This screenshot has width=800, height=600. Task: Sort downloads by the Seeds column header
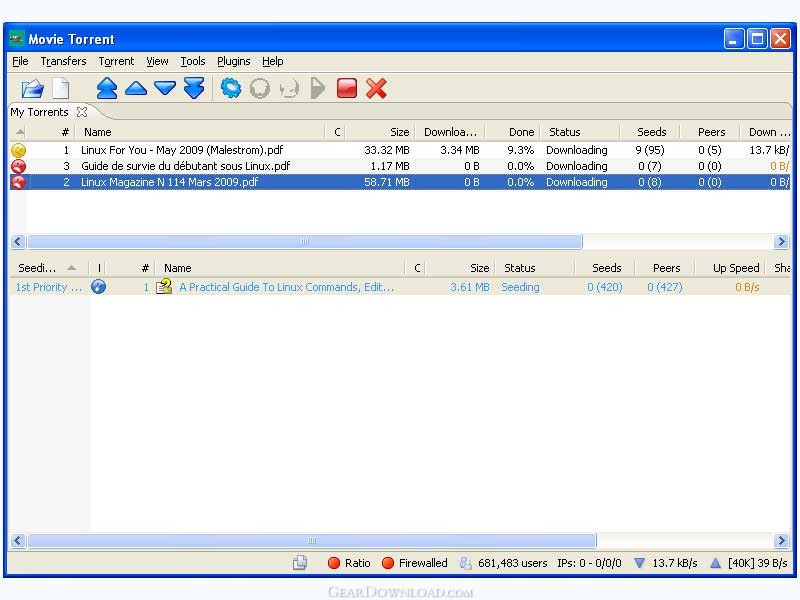click(651, 132)
